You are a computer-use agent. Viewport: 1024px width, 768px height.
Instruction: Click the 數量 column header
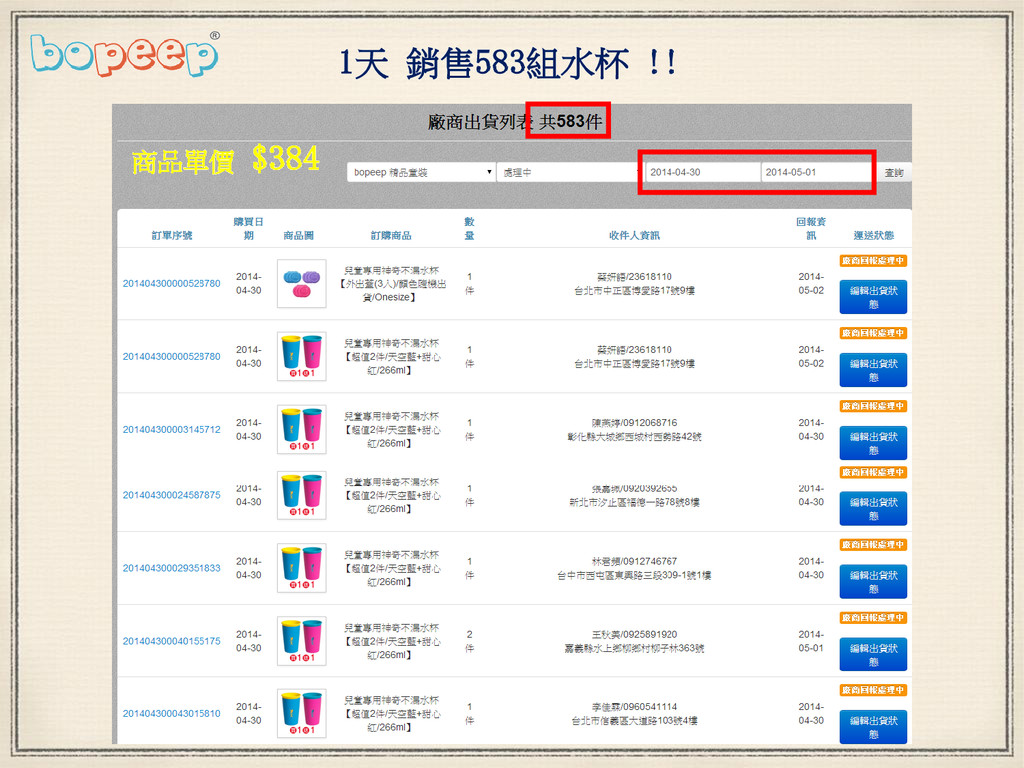469,229
